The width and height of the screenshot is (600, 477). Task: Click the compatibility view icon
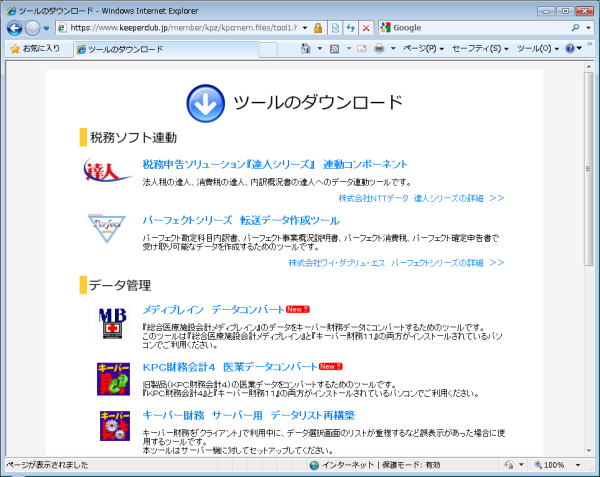(x=335, y=28)
